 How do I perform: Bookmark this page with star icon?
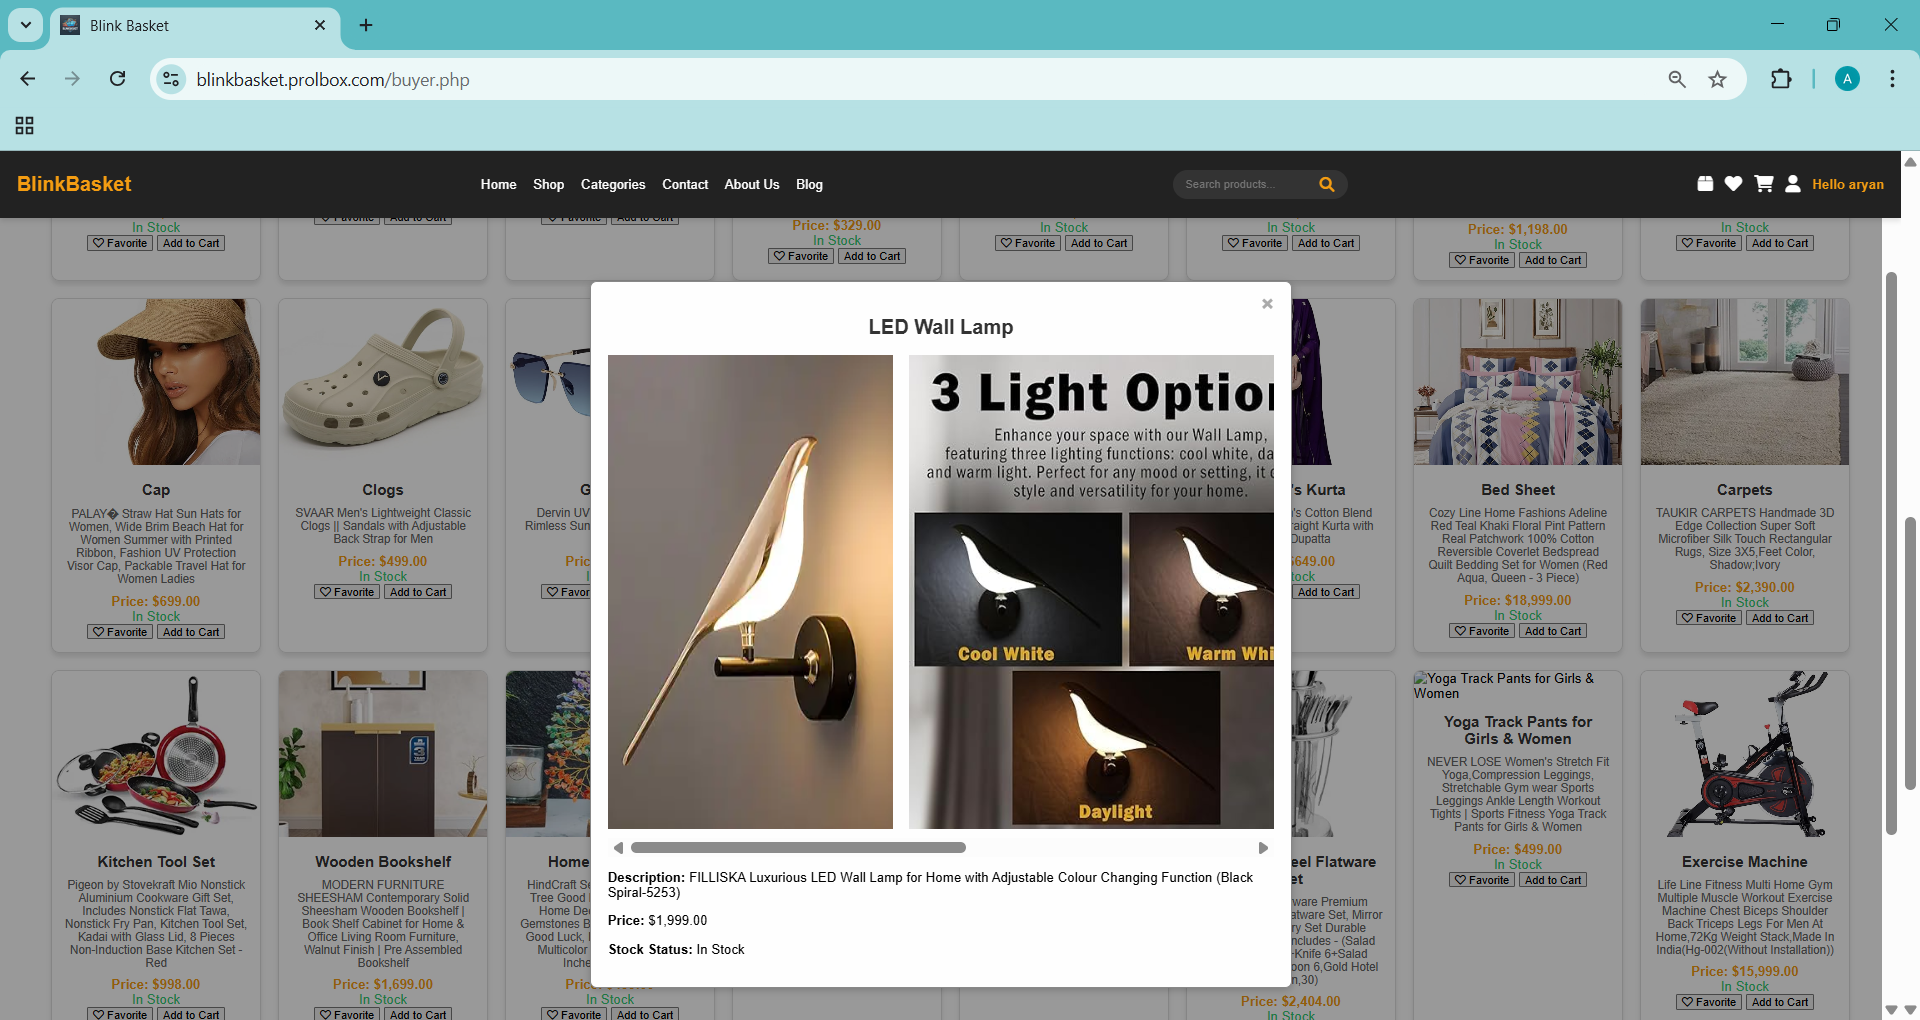(1717, 79)
